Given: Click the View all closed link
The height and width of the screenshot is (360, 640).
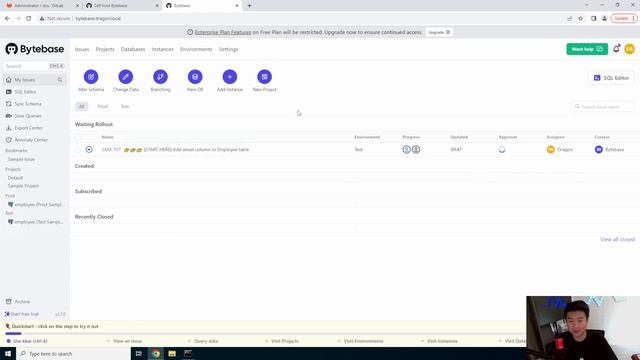Looking at the screenshot, I should tap(617, 239).
